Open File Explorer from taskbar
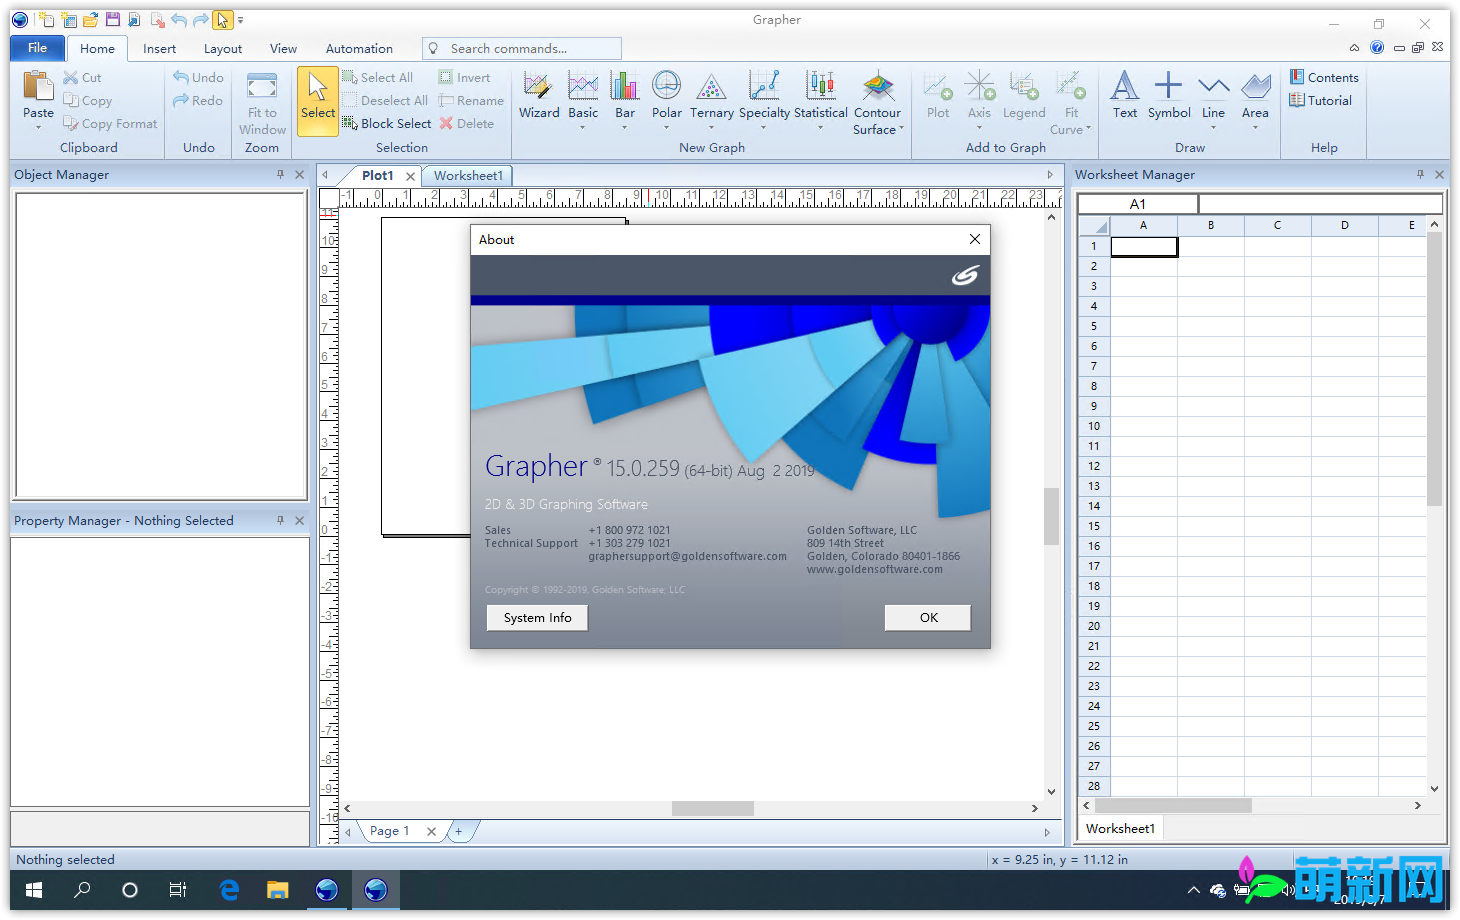Image resolution: width=1460 pixels, height=920 pixels. pyautogui.click(x=278, y=890)
